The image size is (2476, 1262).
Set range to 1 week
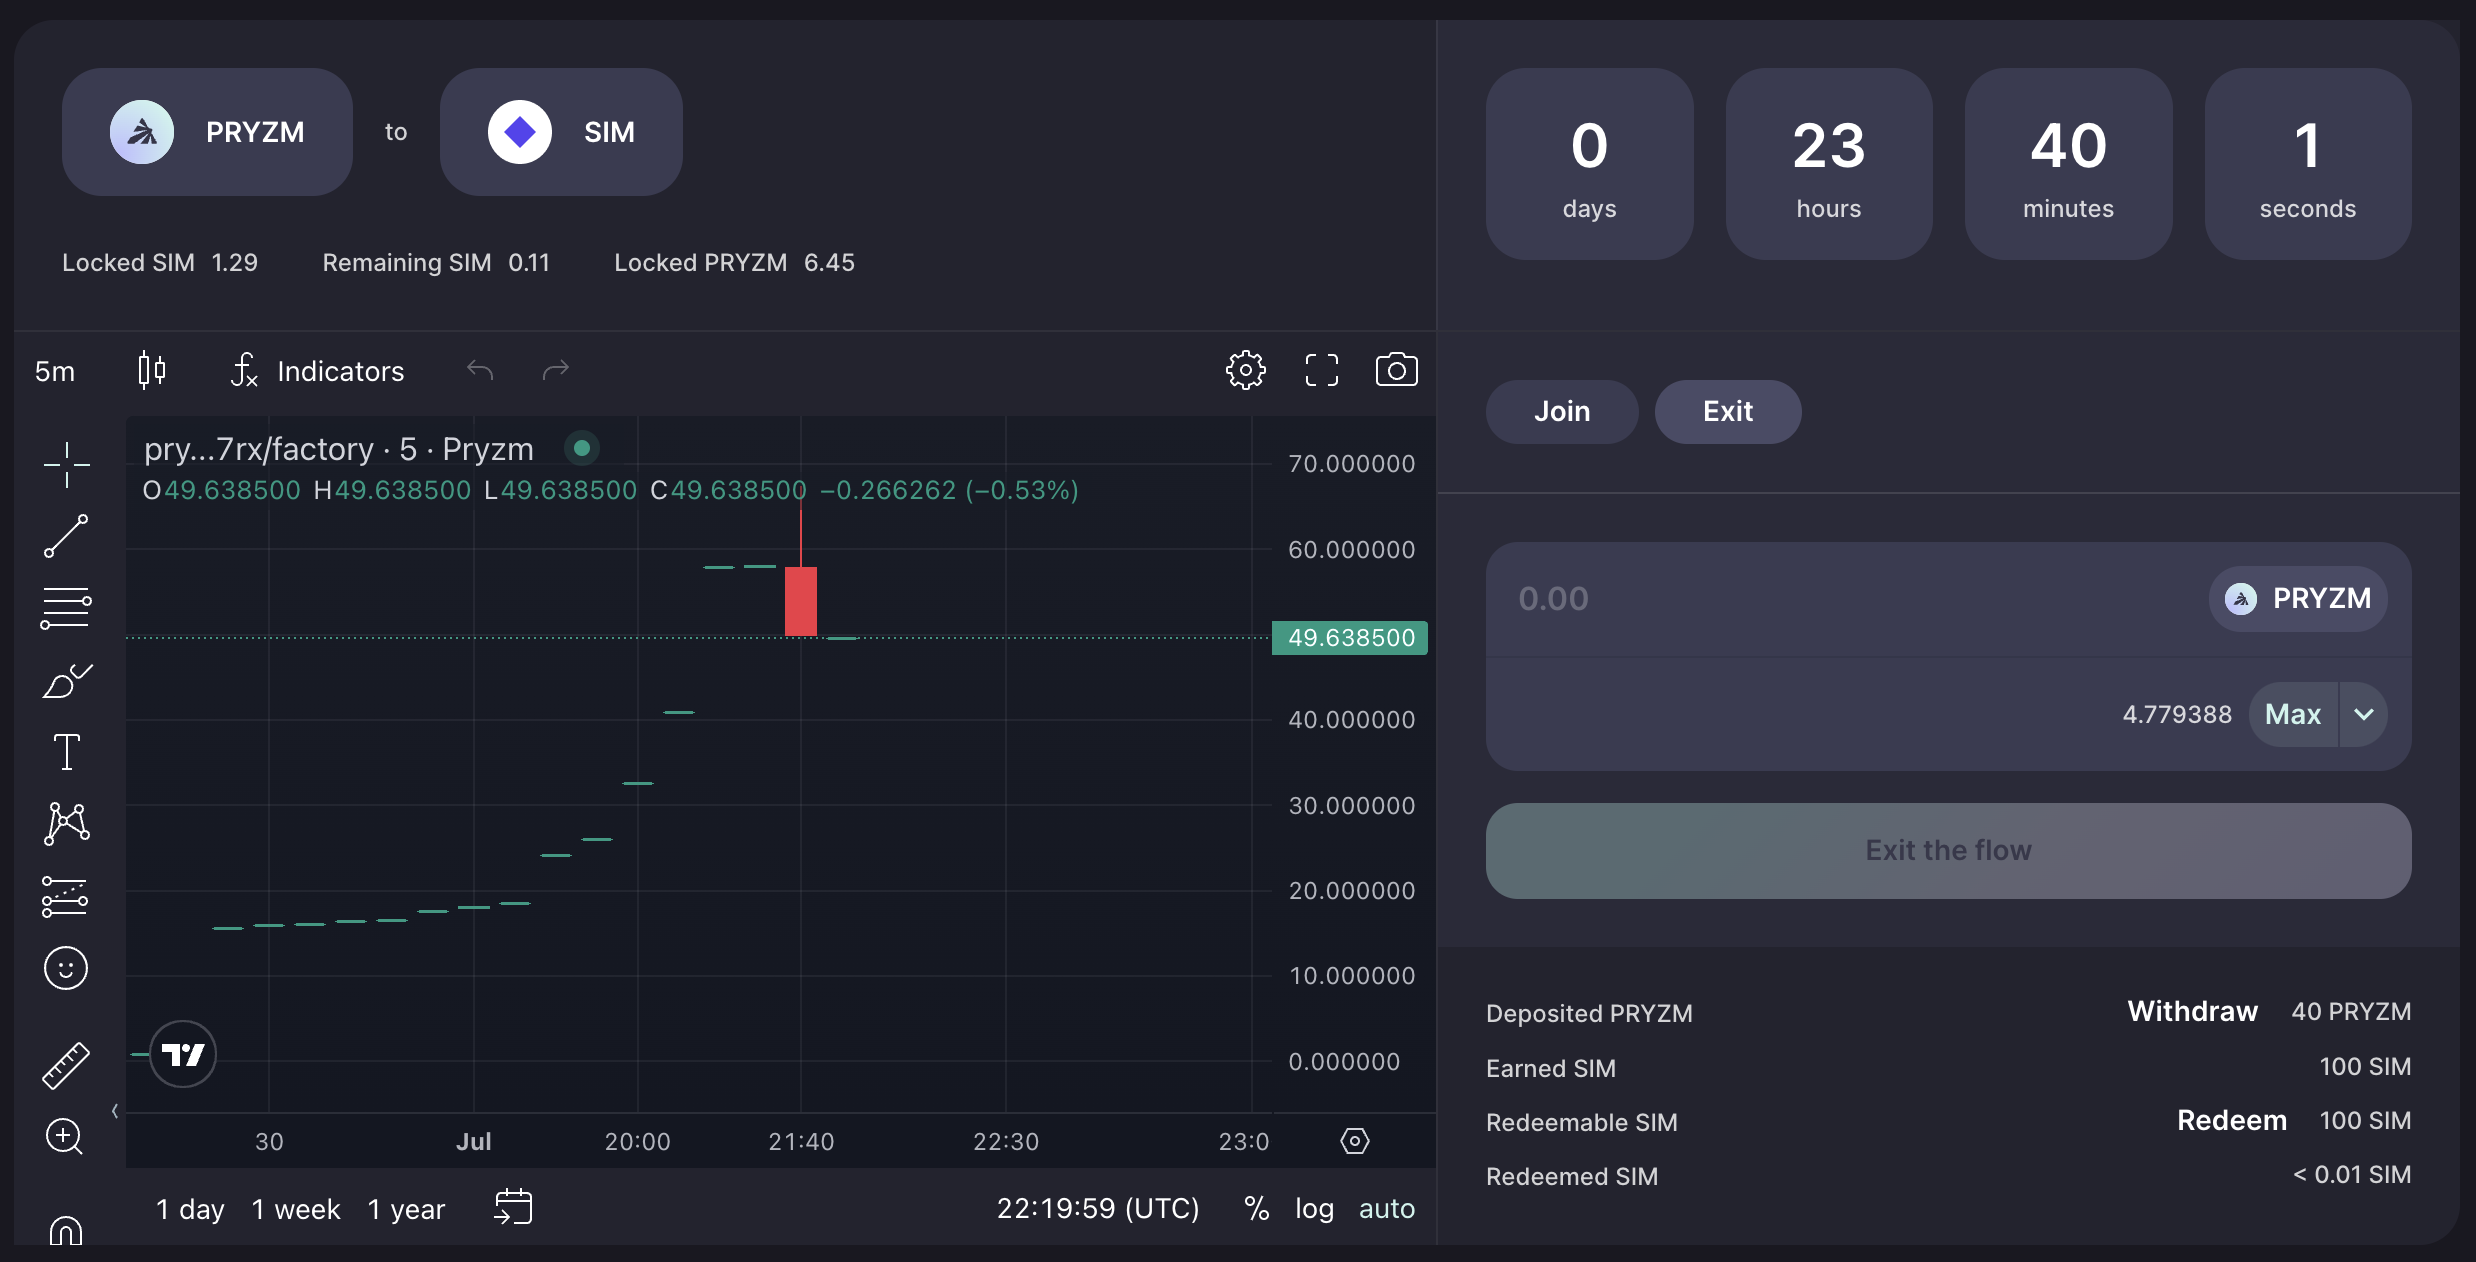point(296,1209)
